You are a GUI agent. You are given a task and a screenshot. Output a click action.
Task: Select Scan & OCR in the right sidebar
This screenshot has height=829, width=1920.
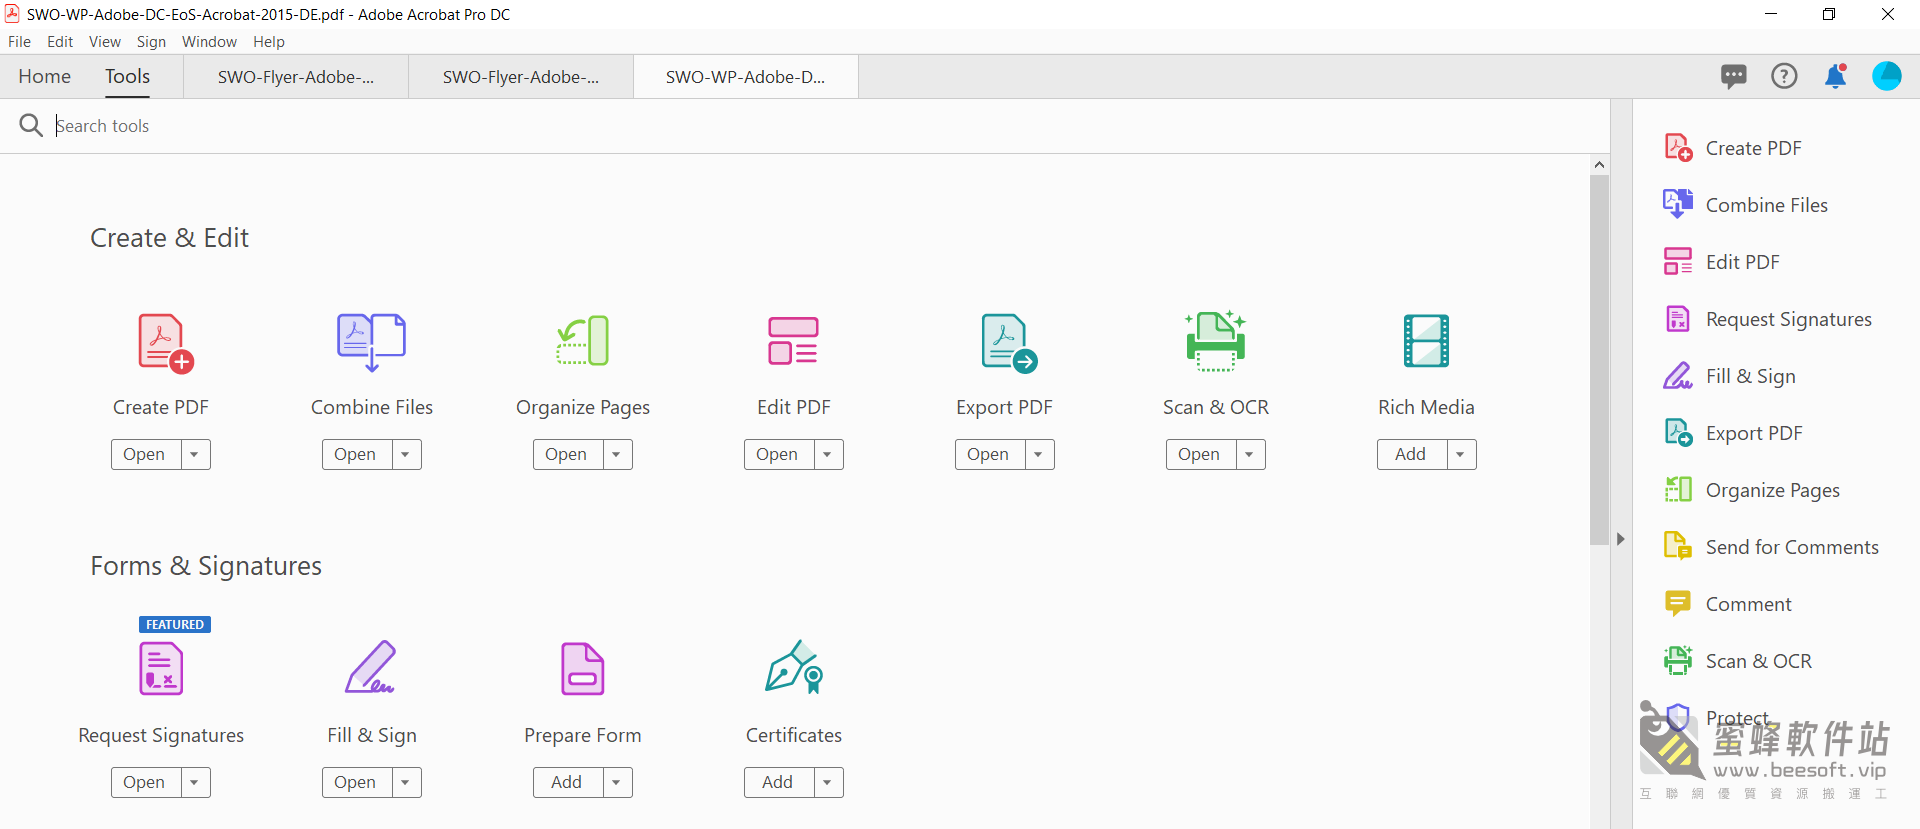point(1738,661)
